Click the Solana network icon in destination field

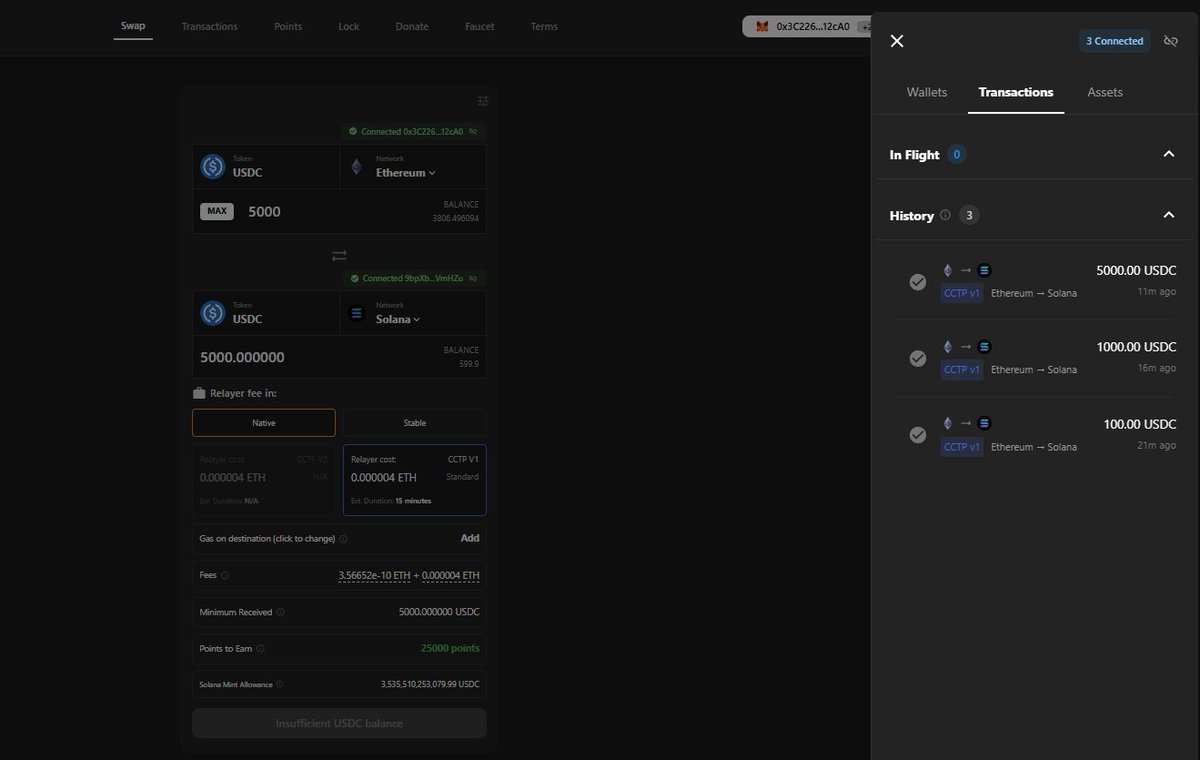click(x=356, y=312)
